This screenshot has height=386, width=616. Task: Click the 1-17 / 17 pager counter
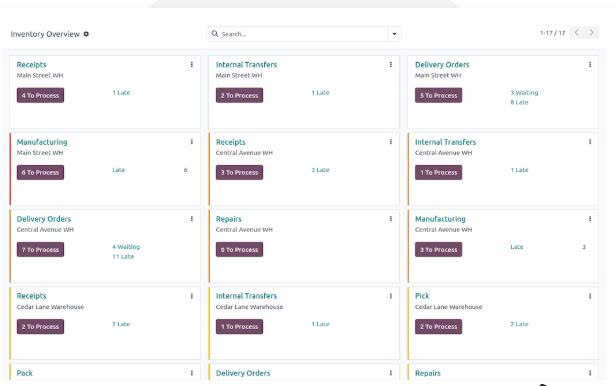(x=552, y=33)
